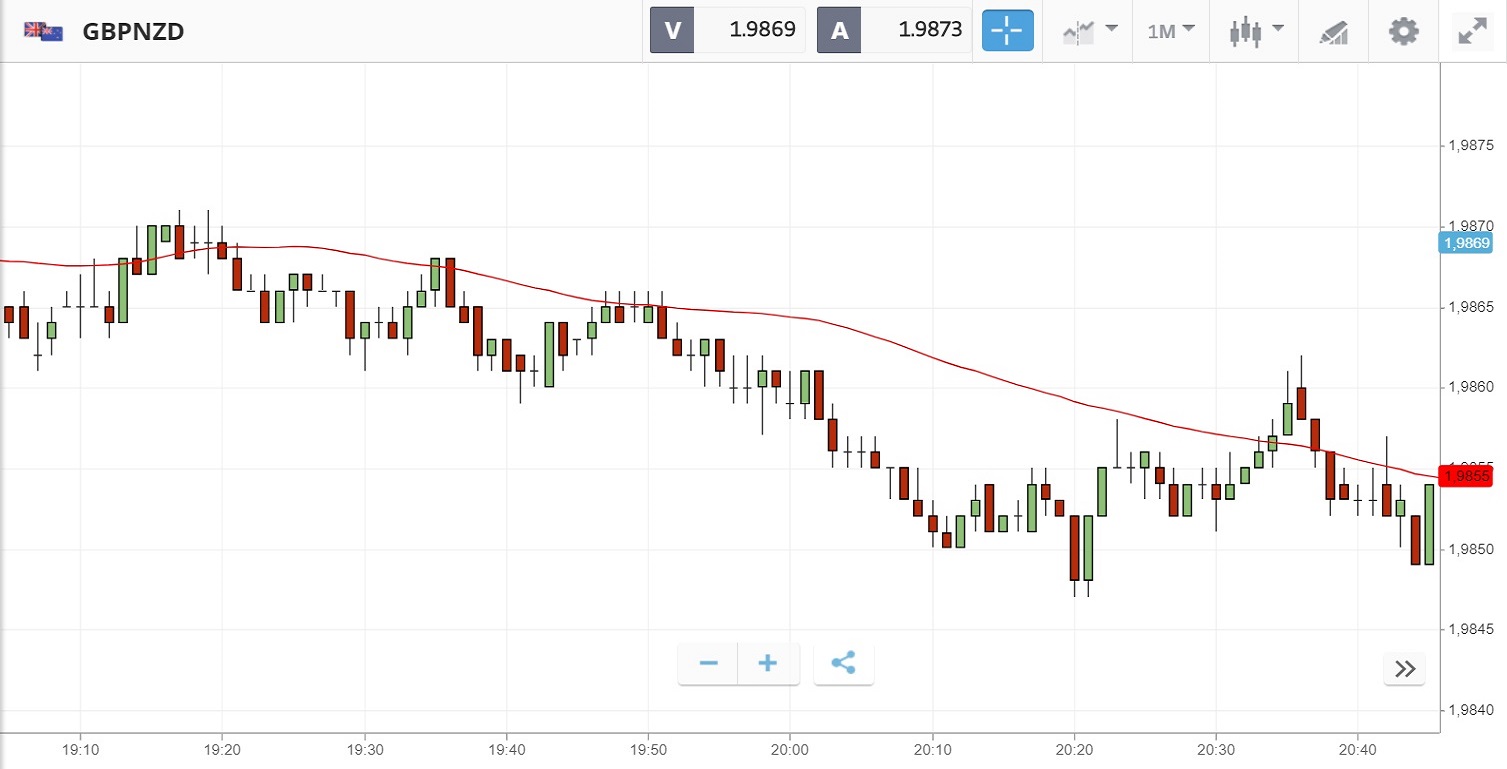Click the blue 1,9869 price label

1465,243
